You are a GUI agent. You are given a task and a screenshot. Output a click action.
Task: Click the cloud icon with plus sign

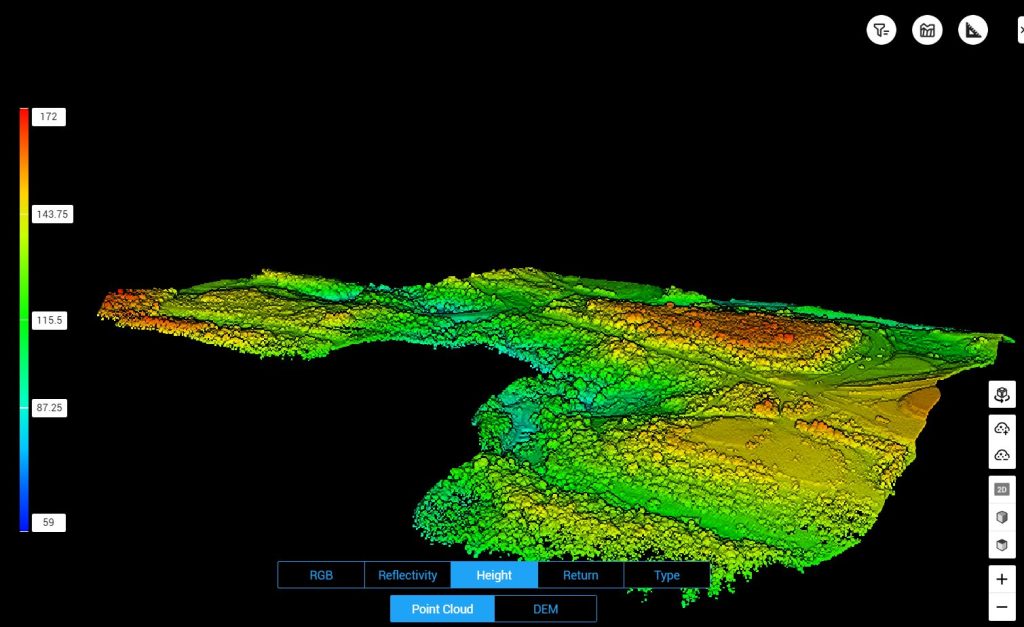click(x=1001, y=429)
